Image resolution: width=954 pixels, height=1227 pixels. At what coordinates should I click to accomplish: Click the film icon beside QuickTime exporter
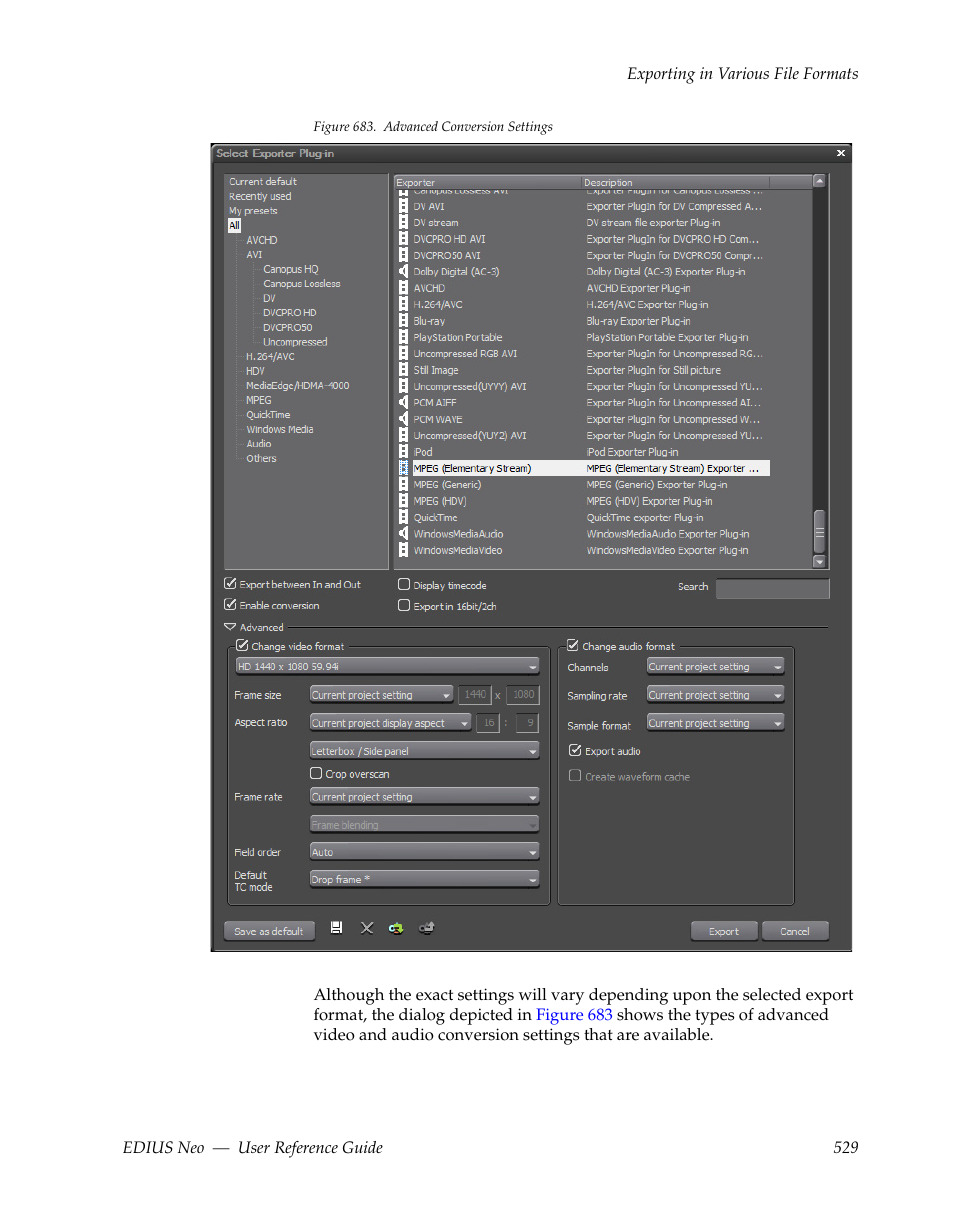click(x=403, y=518)
